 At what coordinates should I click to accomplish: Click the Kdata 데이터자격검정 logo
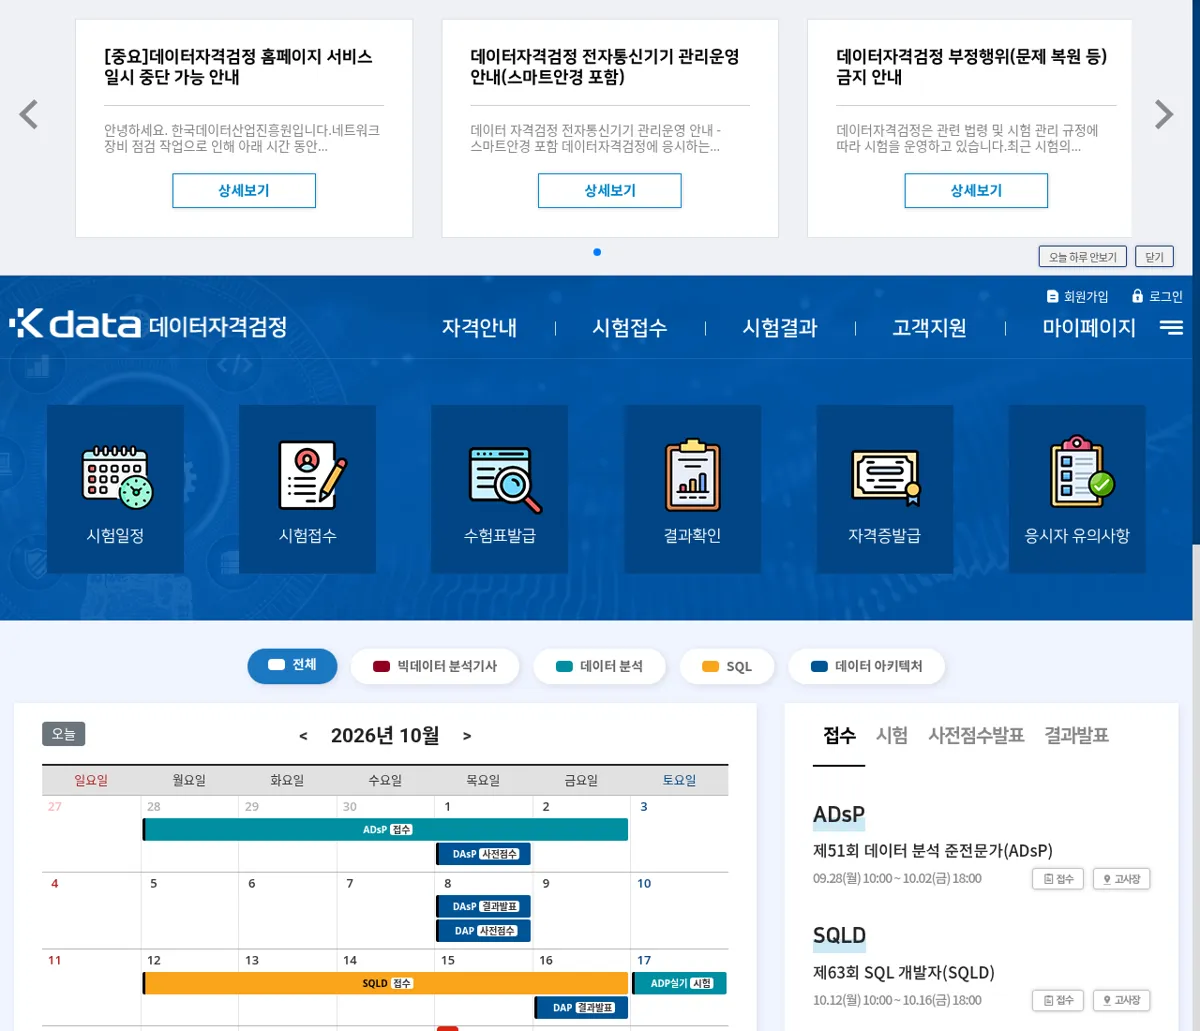click(x=148, y=325)
